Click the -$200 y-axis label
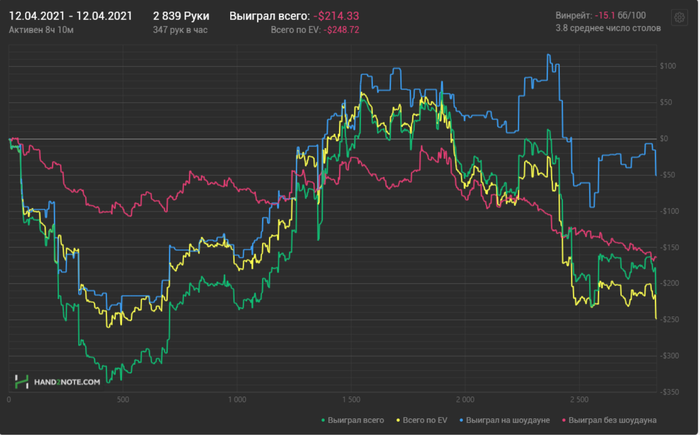Screen dimensions: 700x435 (669, 283)
